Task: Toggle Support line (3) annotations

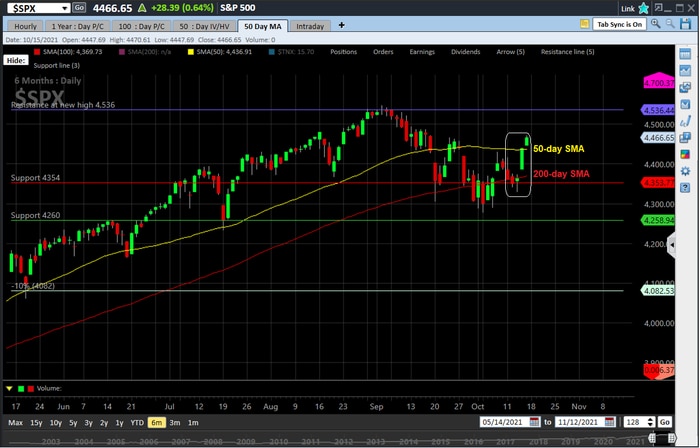Action: (57, 66)
